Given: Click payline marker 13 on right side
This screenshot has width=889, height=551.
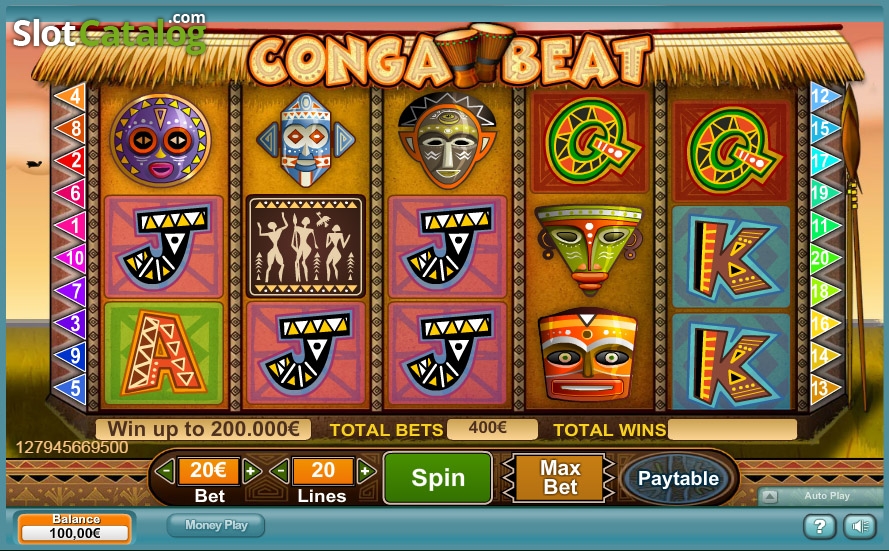Looking at the screenshot, I should click(826, 388).
